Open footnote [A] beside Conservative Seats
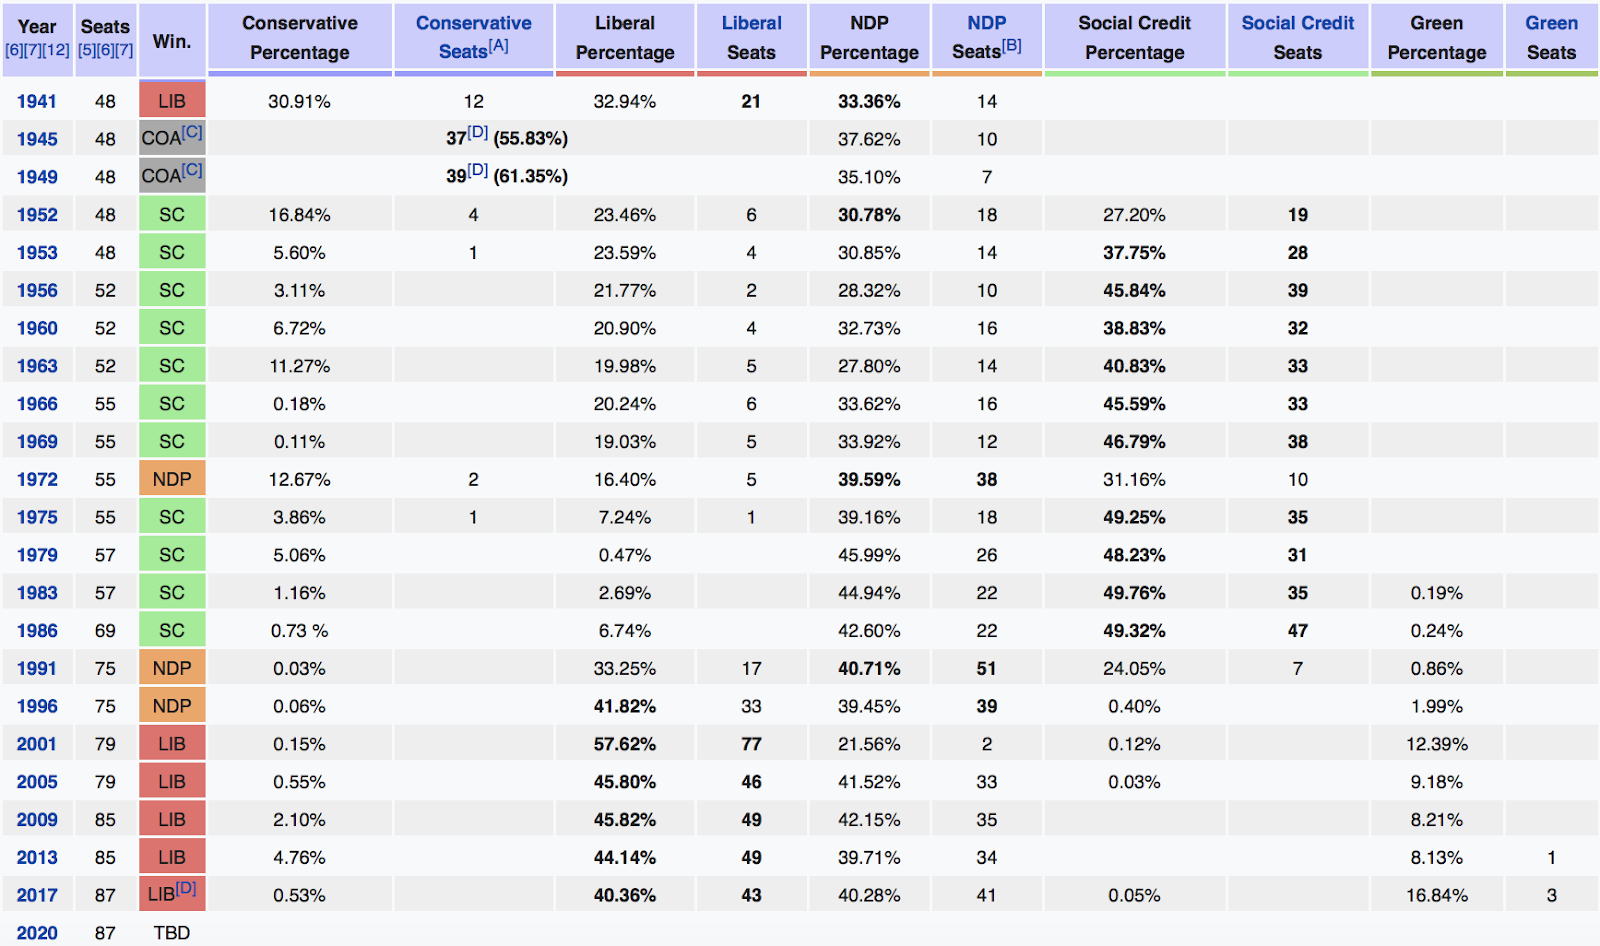 [x=499, y=46]
